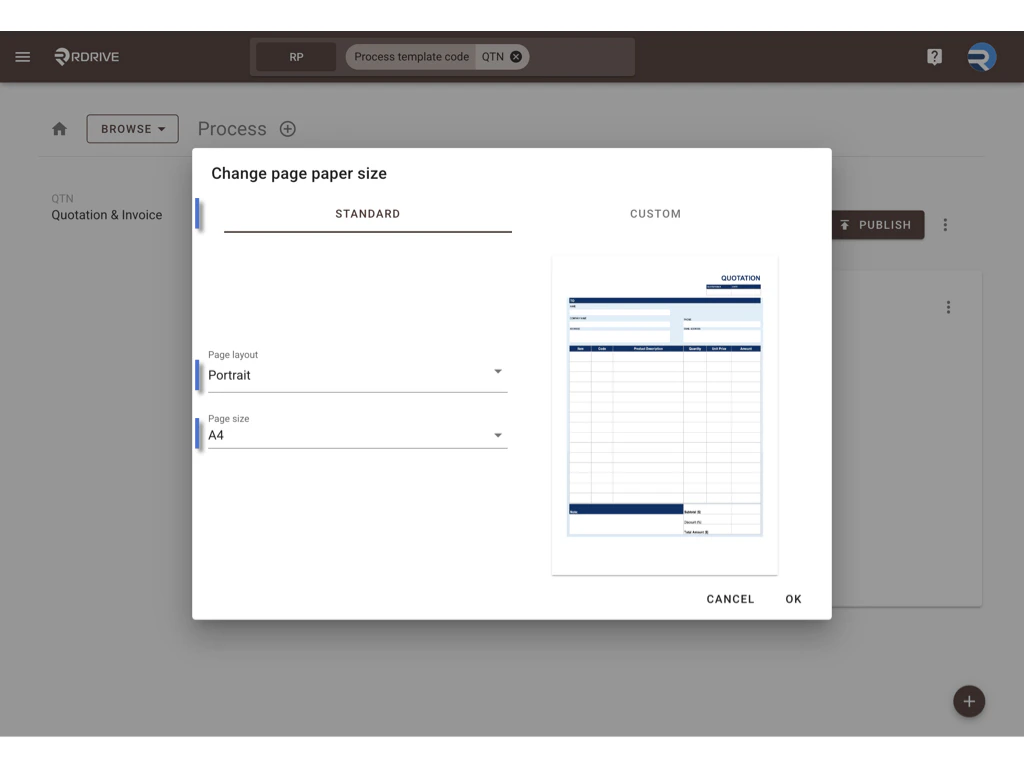
Task: Open the kebab menu beside PUBLISH
Action: pyautogui.click(x=945, y=225)
